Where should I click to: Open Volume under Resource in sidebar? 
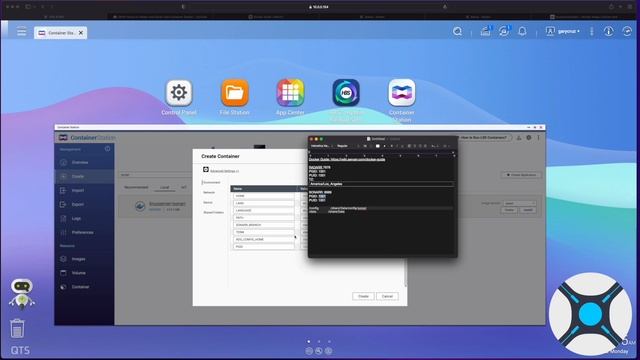point(84,273)
